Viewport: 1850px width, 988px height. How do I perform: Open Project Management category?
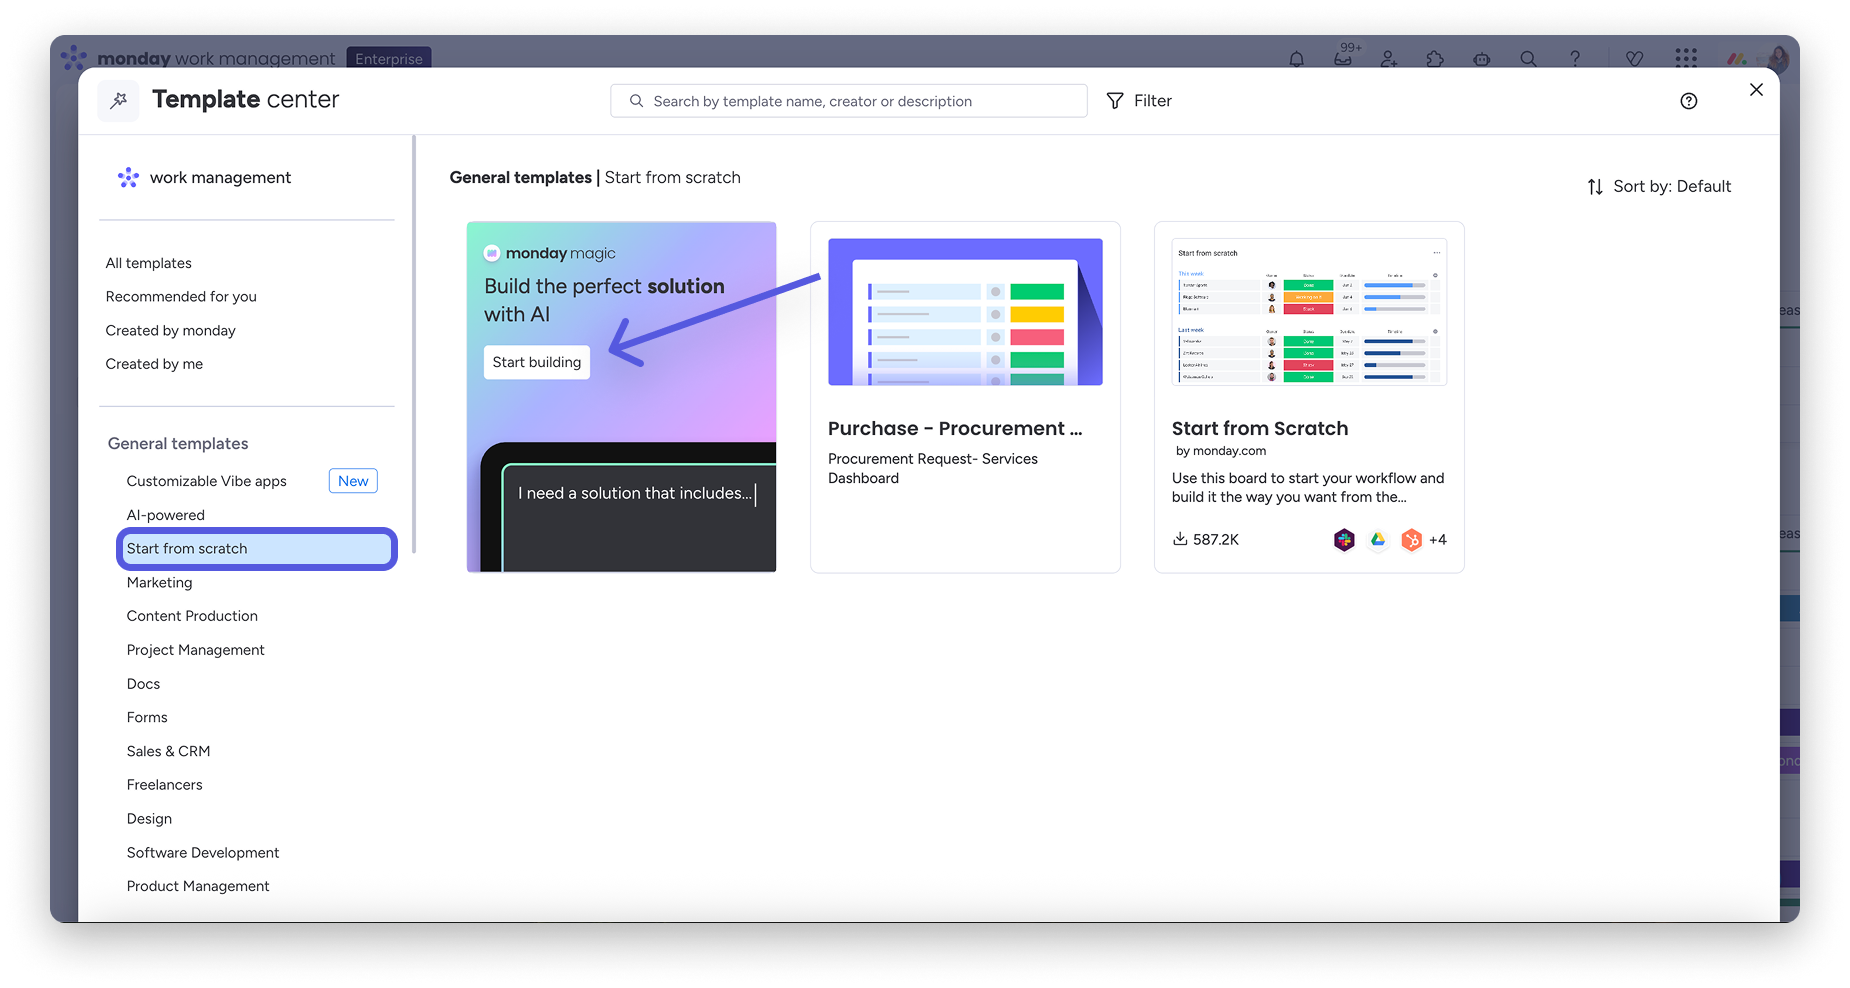pyautogui.click(x=196, y=650)
